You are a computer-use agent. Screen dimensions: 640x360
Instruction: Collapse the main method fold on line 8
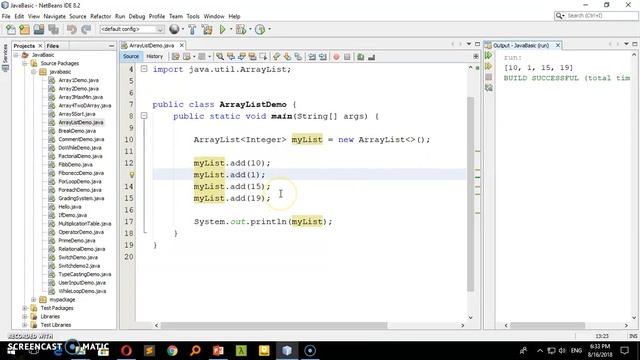point(144,116)
